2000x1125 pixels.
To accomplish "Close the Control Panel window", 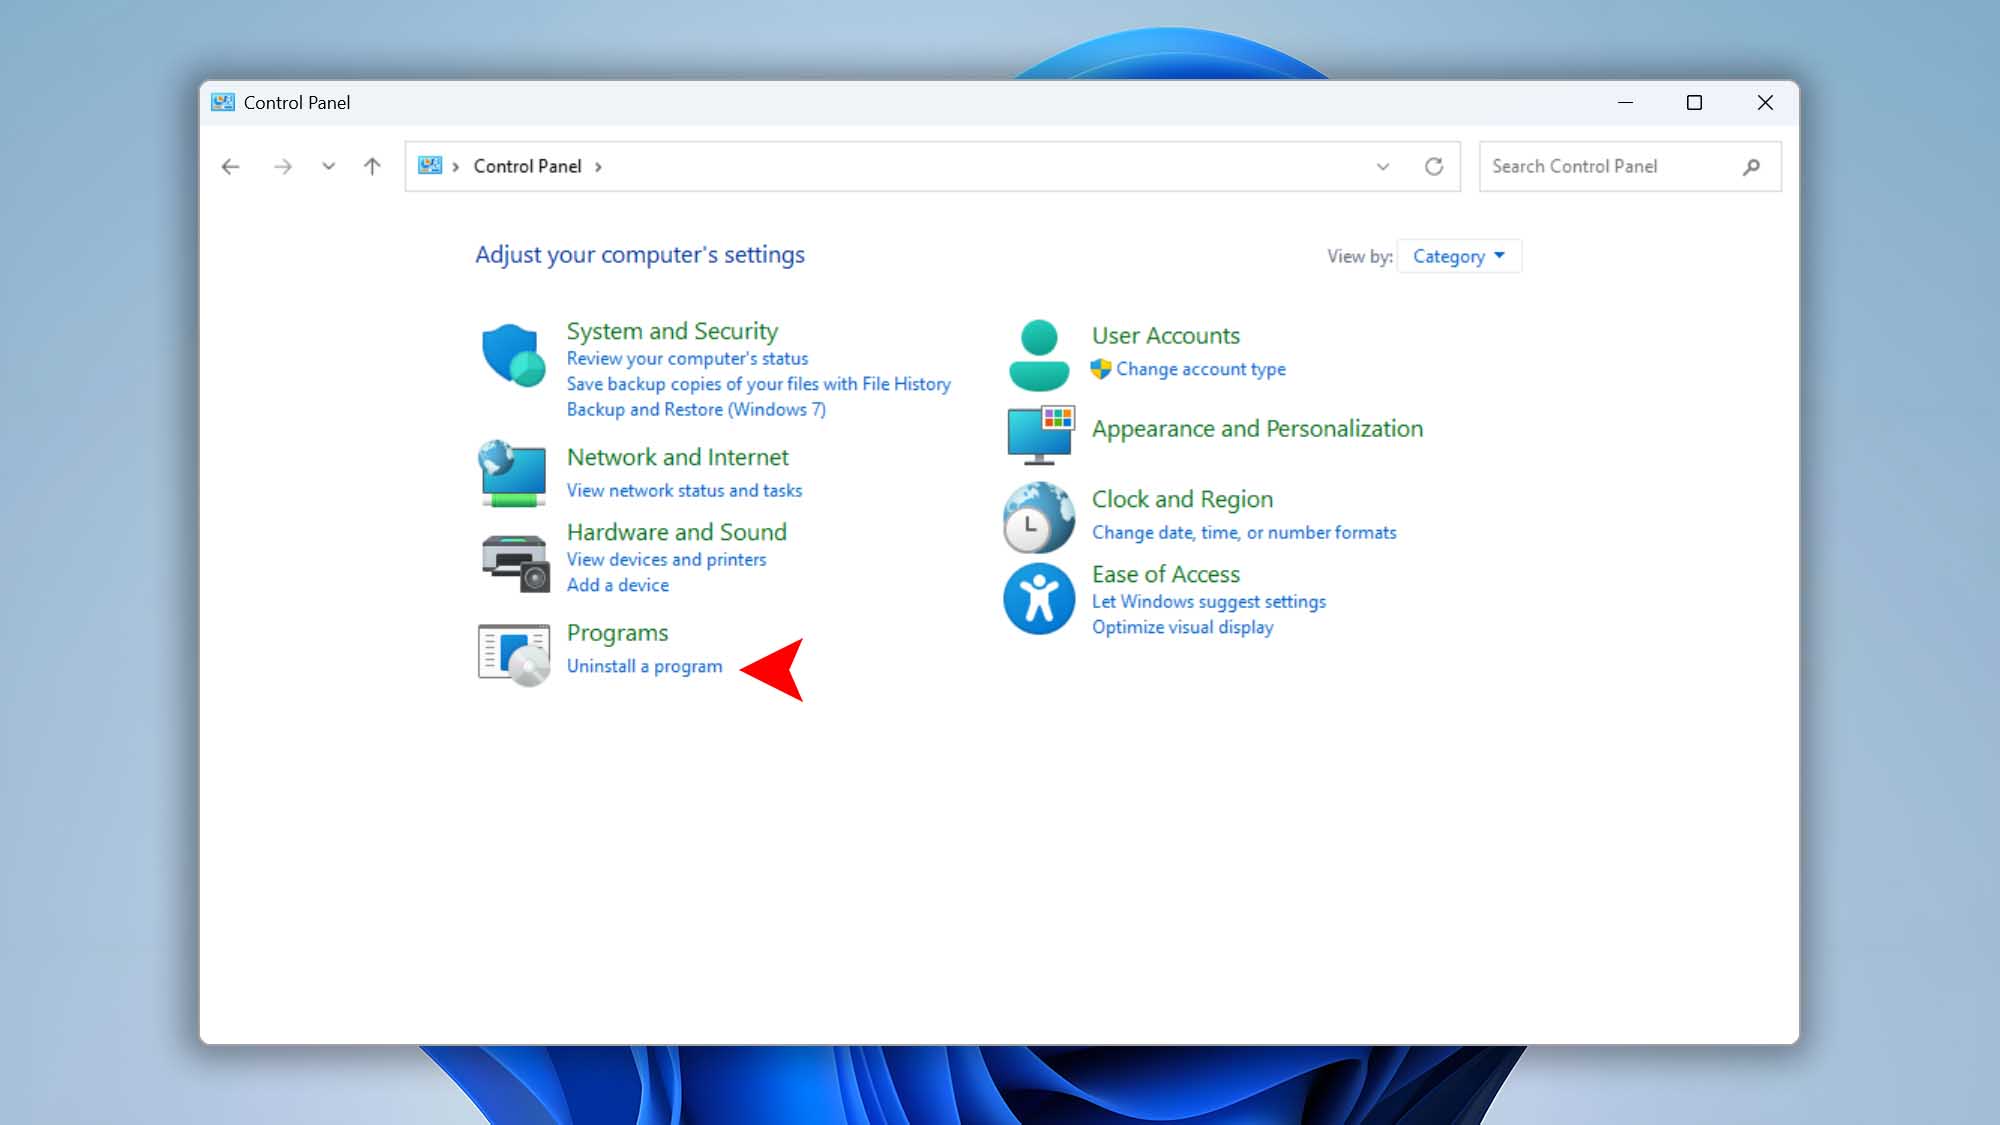I will 1765,102.
